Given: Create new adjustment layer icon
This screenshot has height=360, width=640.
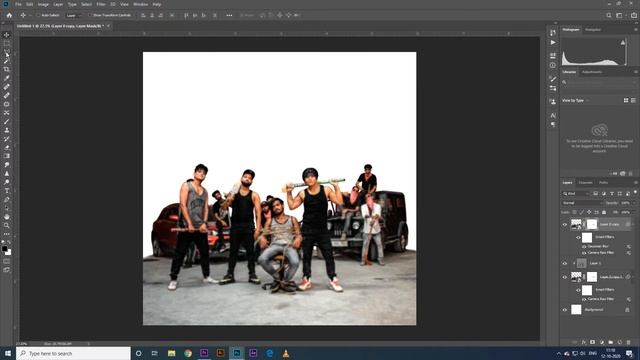Looking at the screenshot, I should (x=602, y=342).
